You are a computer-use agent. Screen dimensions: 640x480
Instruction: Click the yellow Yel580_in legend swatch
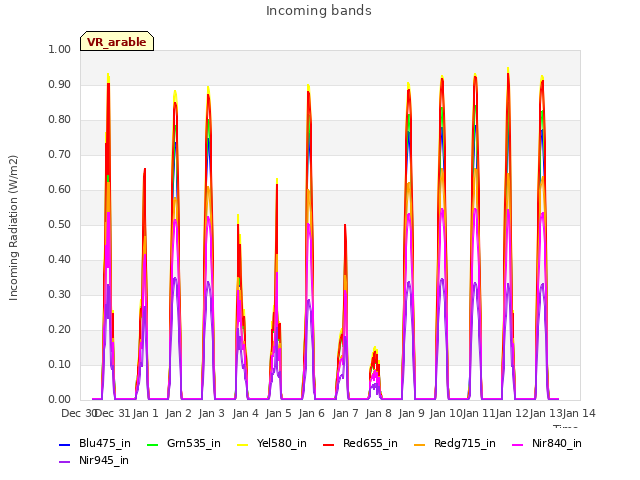(x=242, y=444)
